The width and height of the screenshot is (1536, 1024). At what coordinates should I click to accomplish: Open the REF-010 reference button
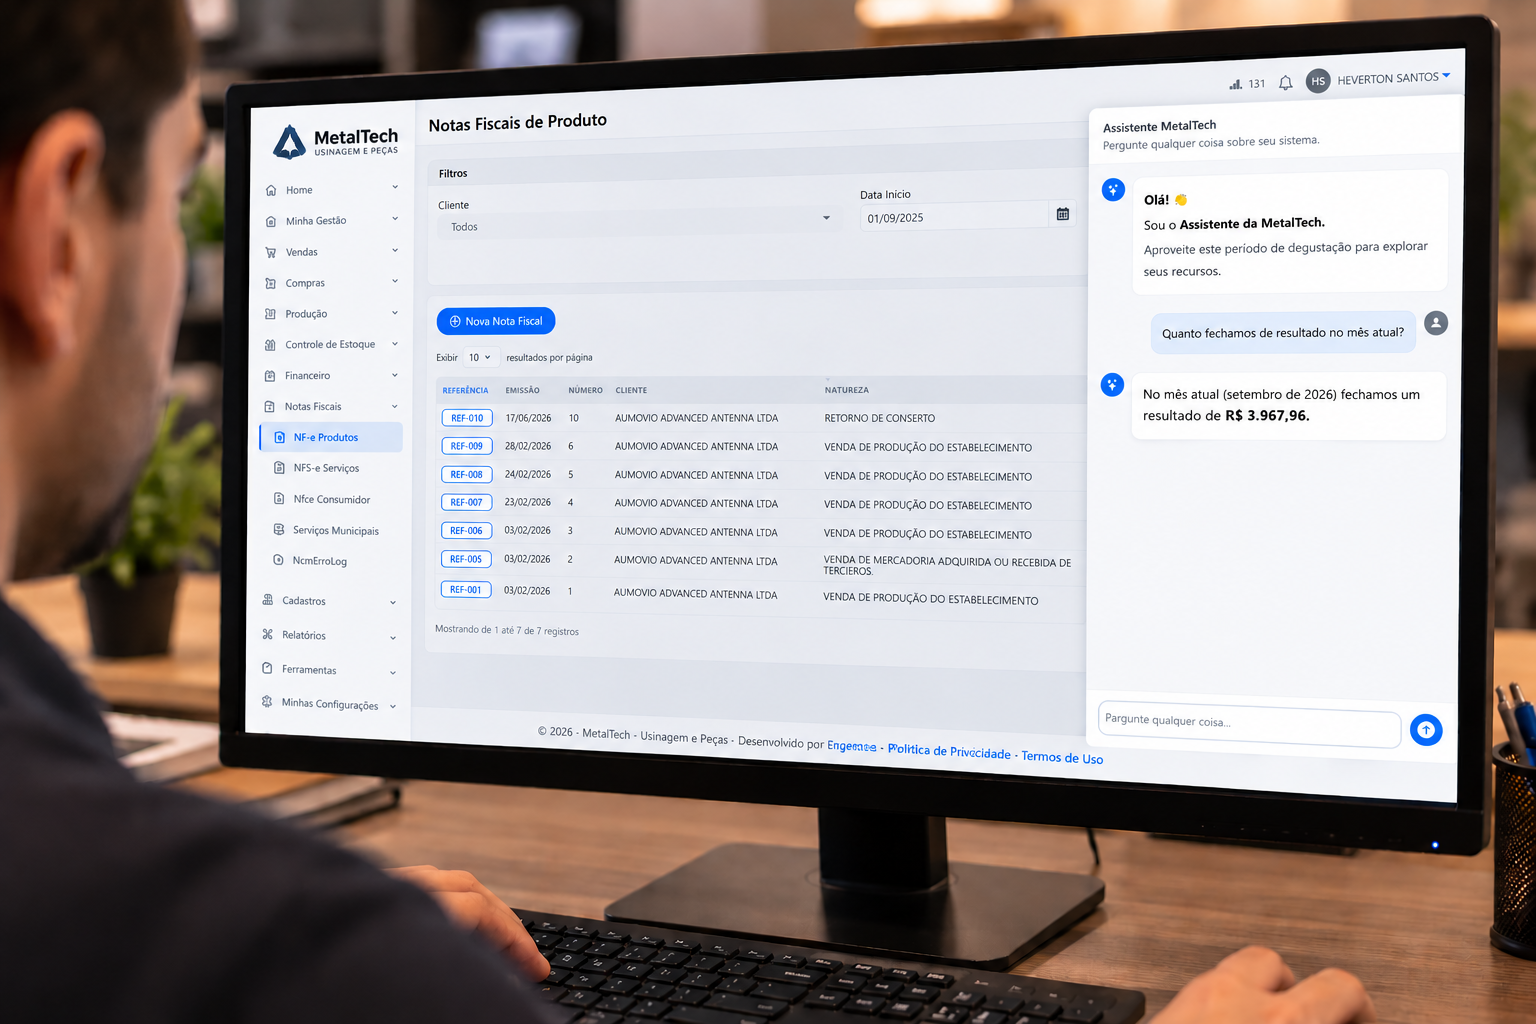467,418
